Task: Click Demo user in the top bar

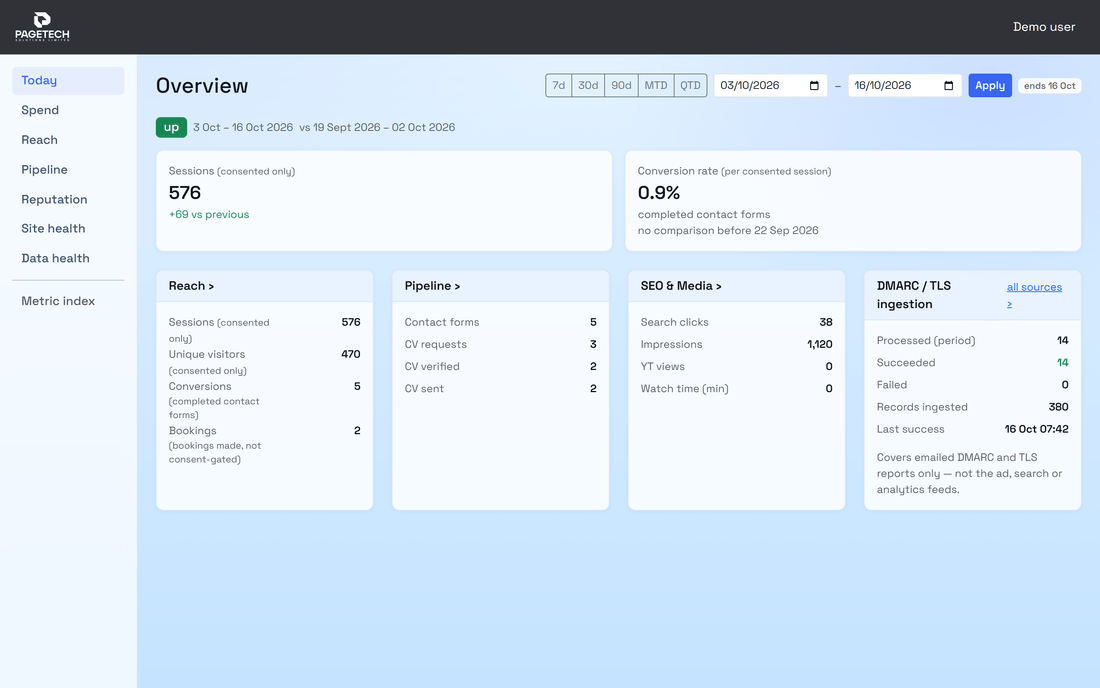Action: [x=1044, y=27]
